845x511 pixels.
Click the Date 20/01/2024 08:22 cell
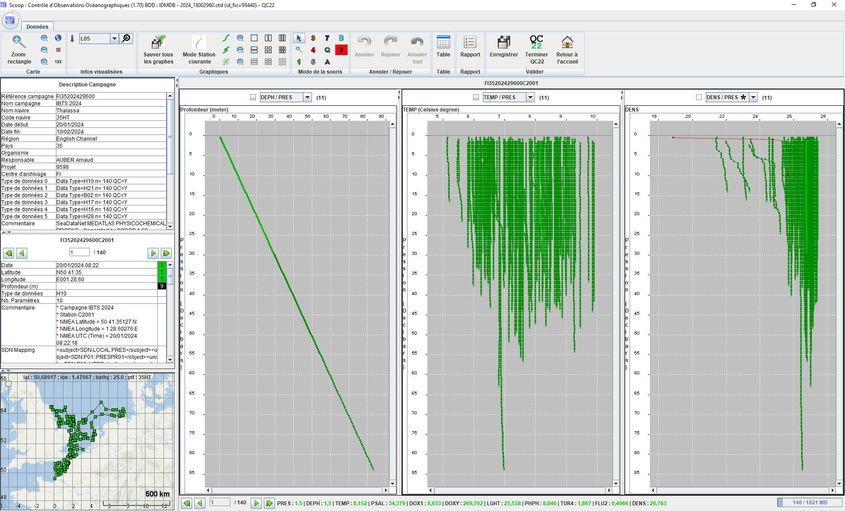click(x=106, y=266)
